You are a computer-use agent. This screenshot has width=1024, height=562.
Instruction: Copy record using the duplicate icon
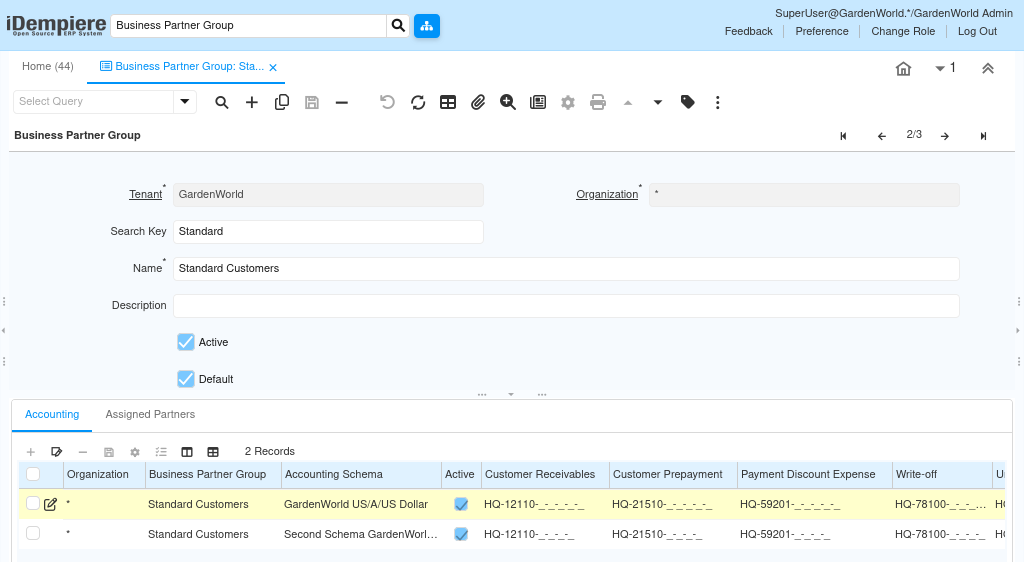point(281,102)
